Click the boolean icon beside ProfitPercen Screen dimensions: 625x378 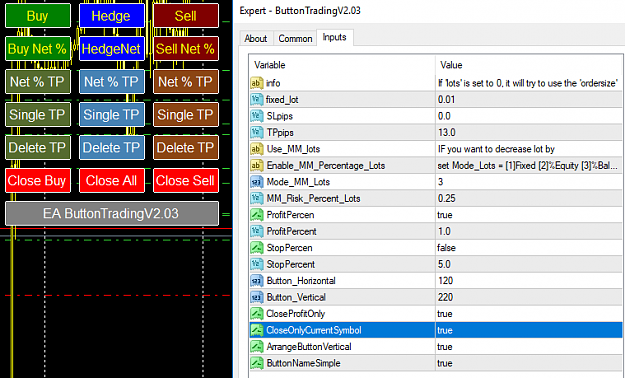(x=257, y=215)
